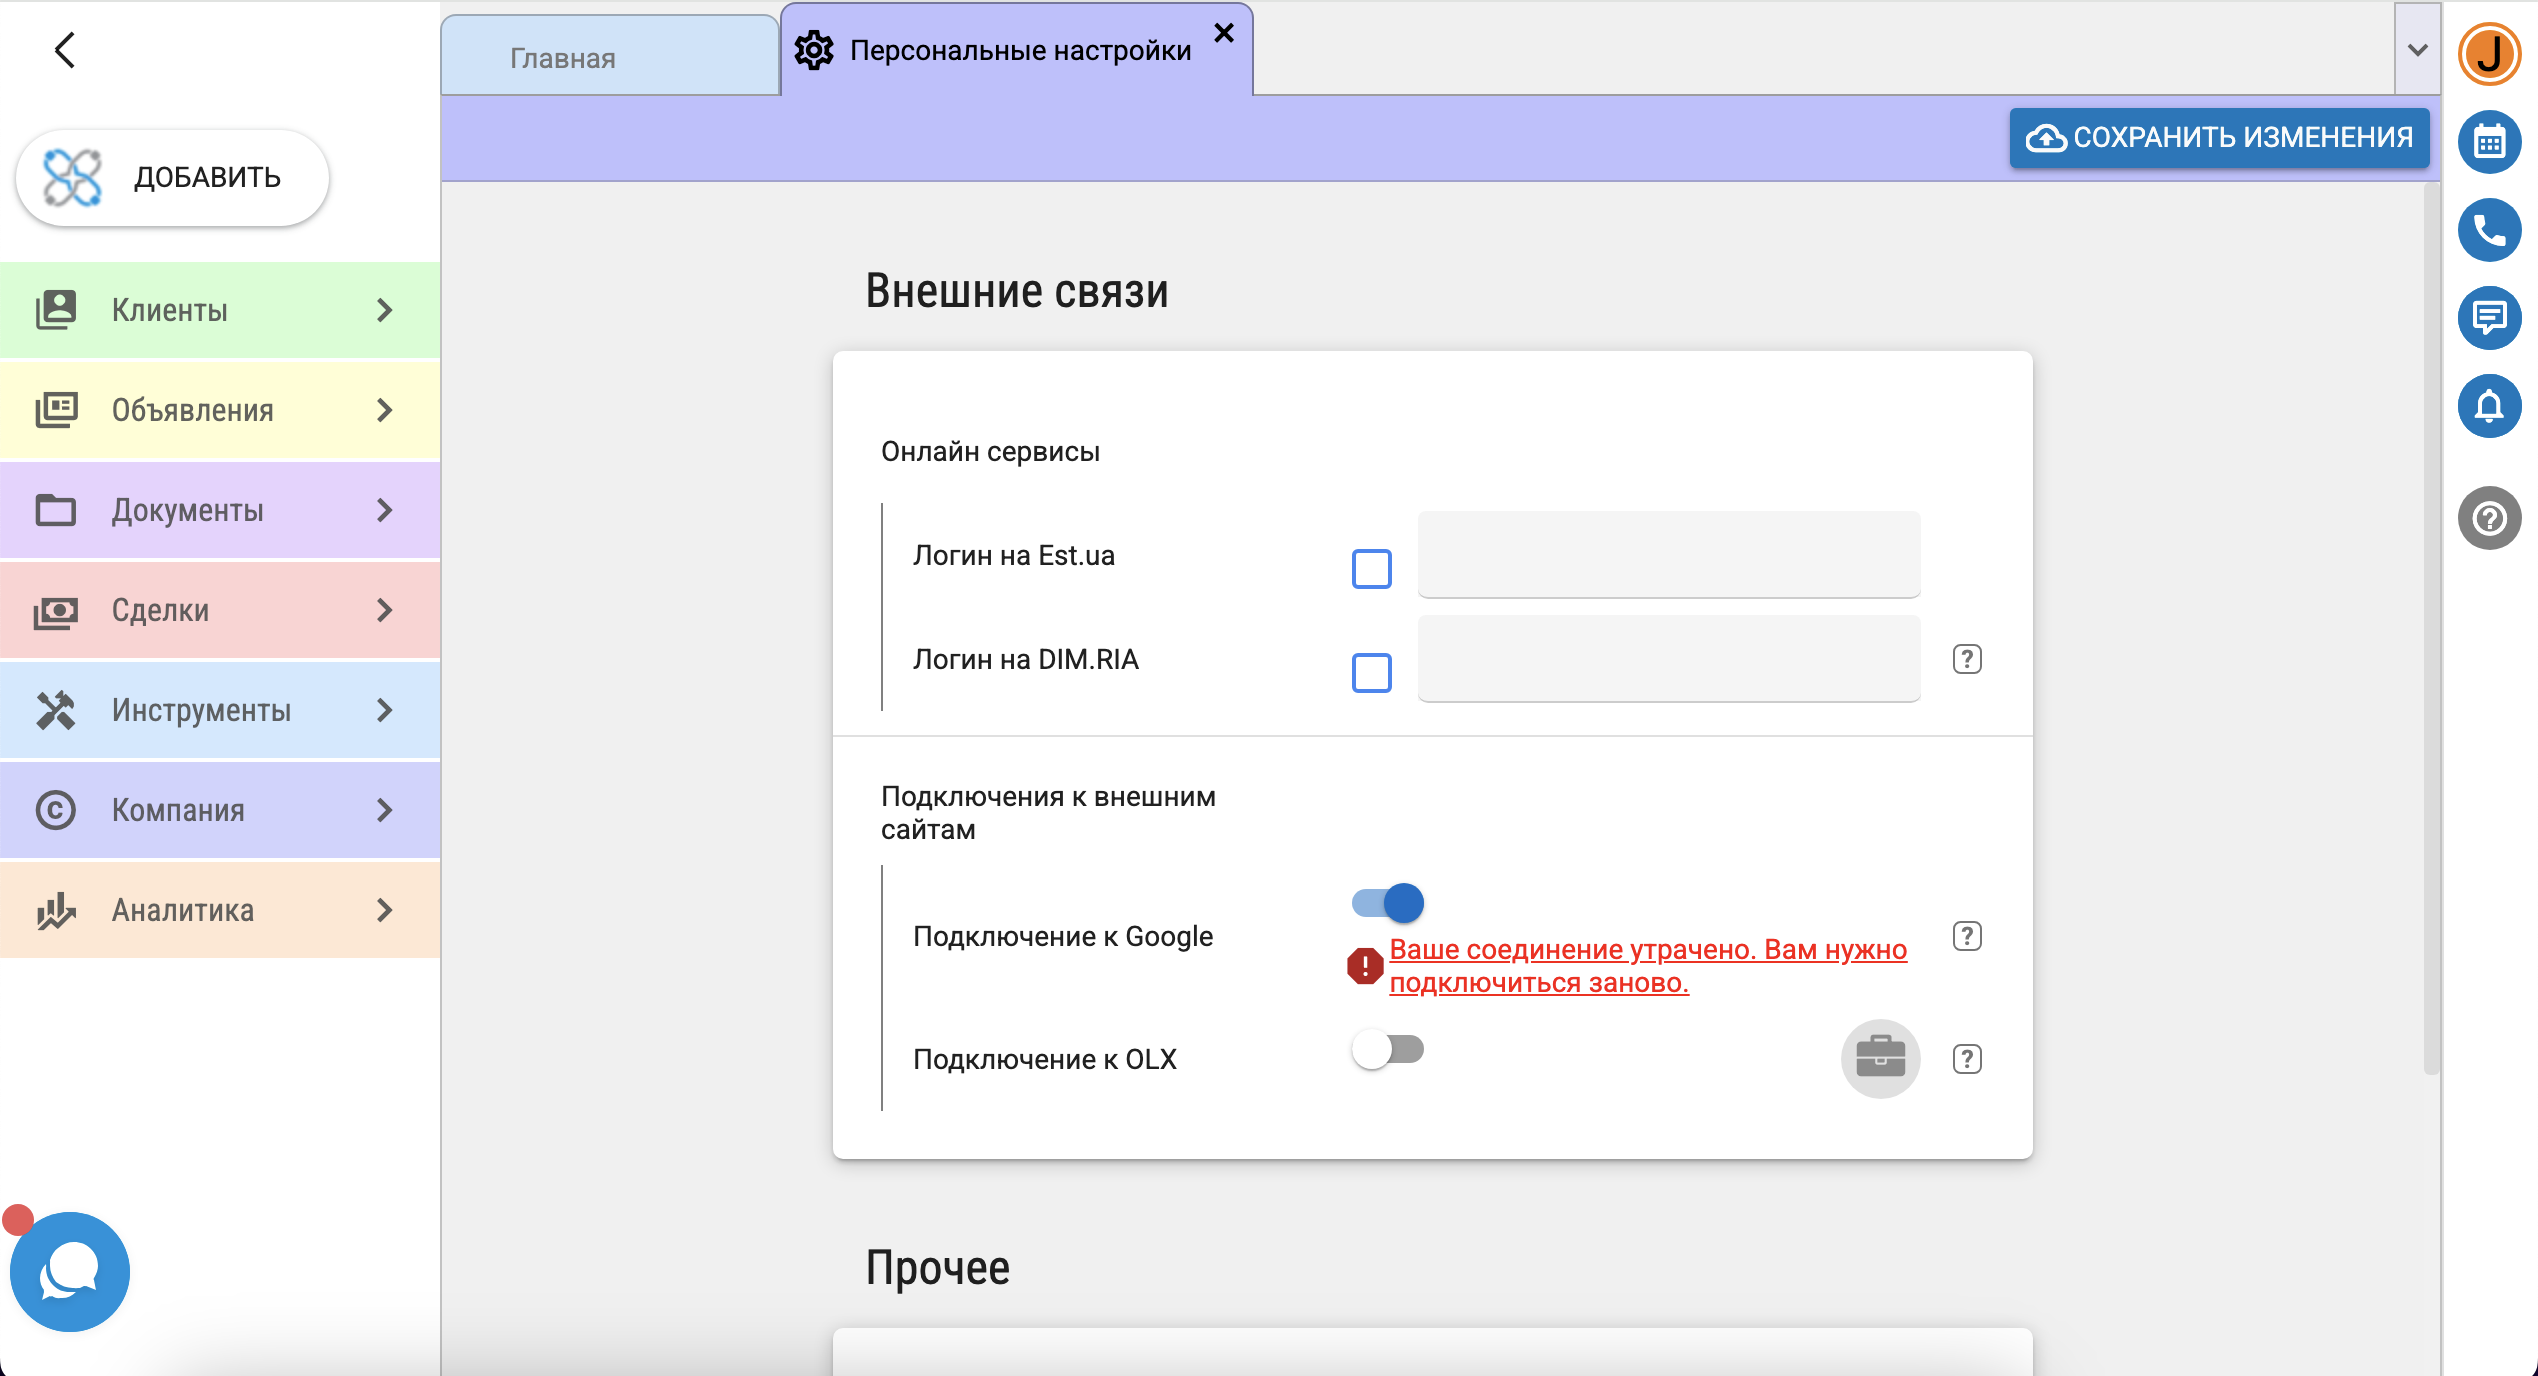Screen dimensions: 2538x1376
Task: Click the phone call icon
Action: (2488, 230)
